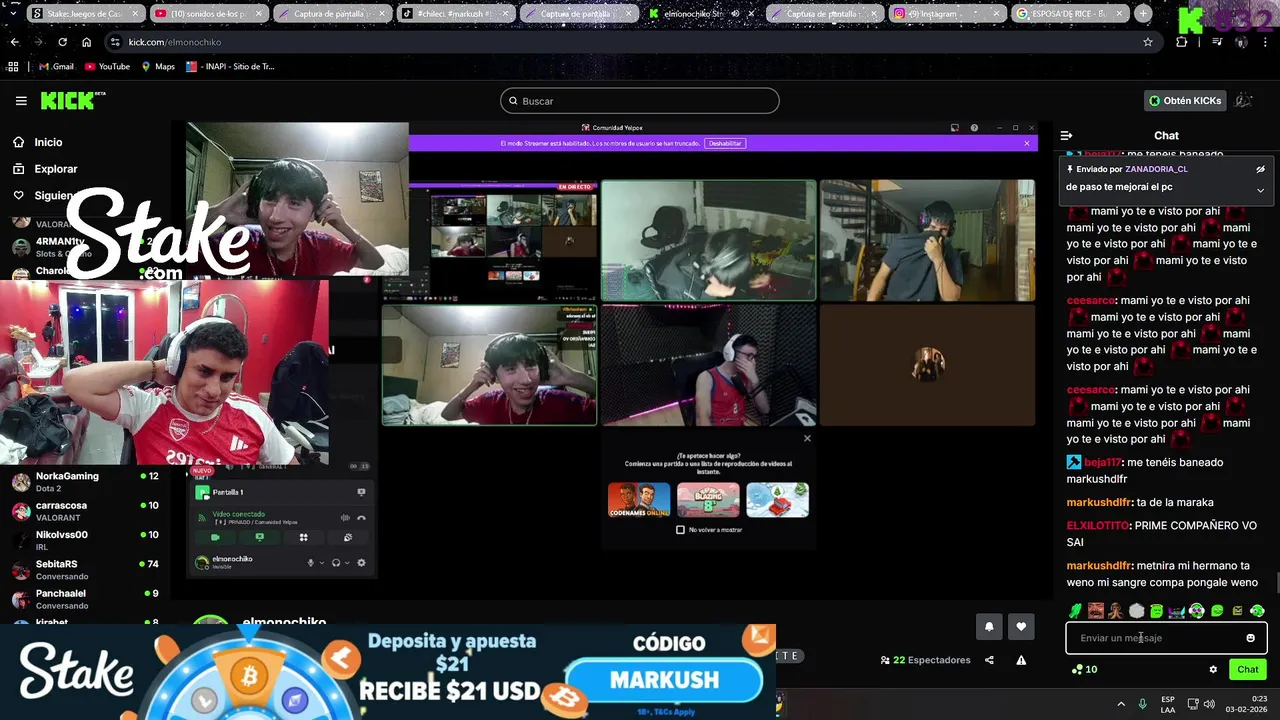This screenshot has width=1280, height=720.
Task: Open new browser tab
Action: [x=1143, y=14]
